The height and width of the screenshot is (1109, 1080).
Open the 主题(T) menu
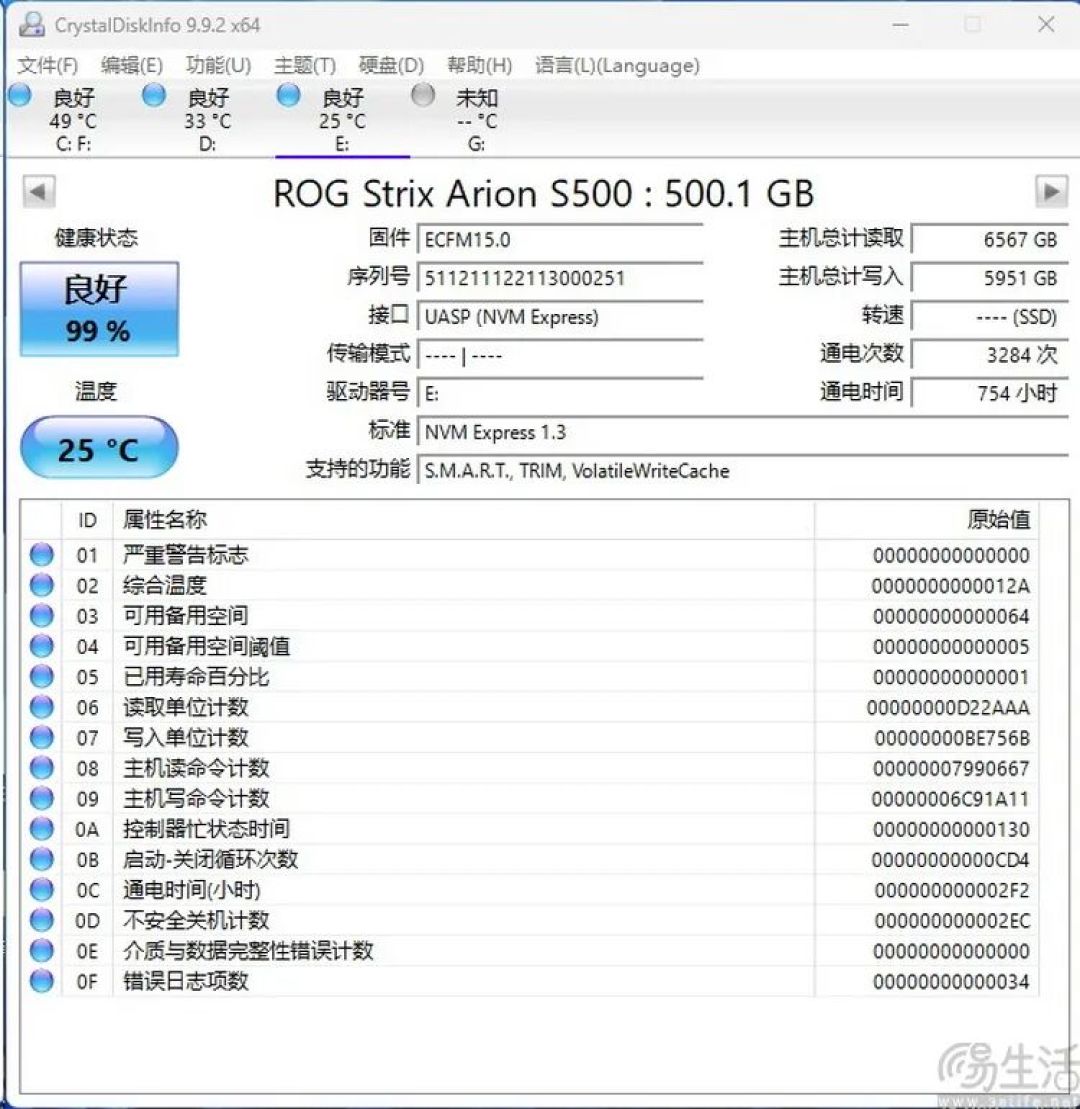point(305,65)
